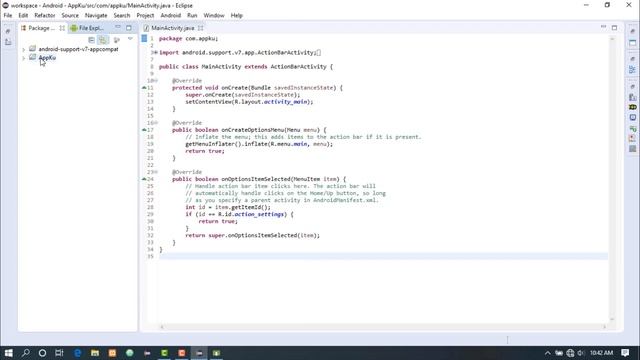Select android-support-v7-appcompat in the tree

78,49
